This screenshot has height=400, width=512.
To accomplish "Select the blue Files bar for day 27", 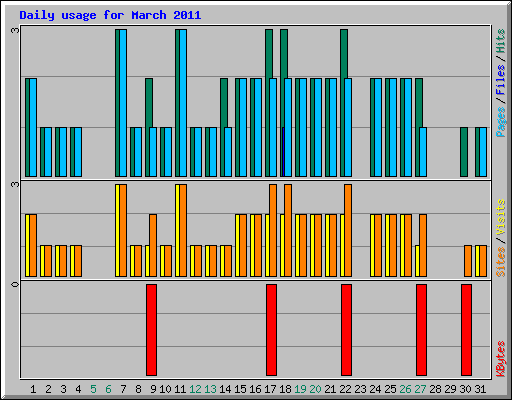I will [423, 152].
